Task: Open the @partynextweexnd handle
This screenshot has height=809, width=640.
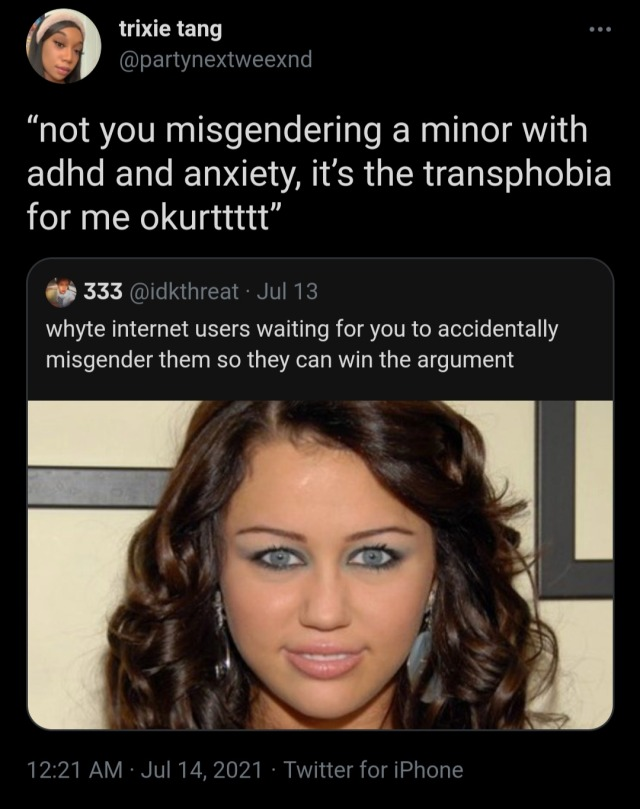Action: 216,59
